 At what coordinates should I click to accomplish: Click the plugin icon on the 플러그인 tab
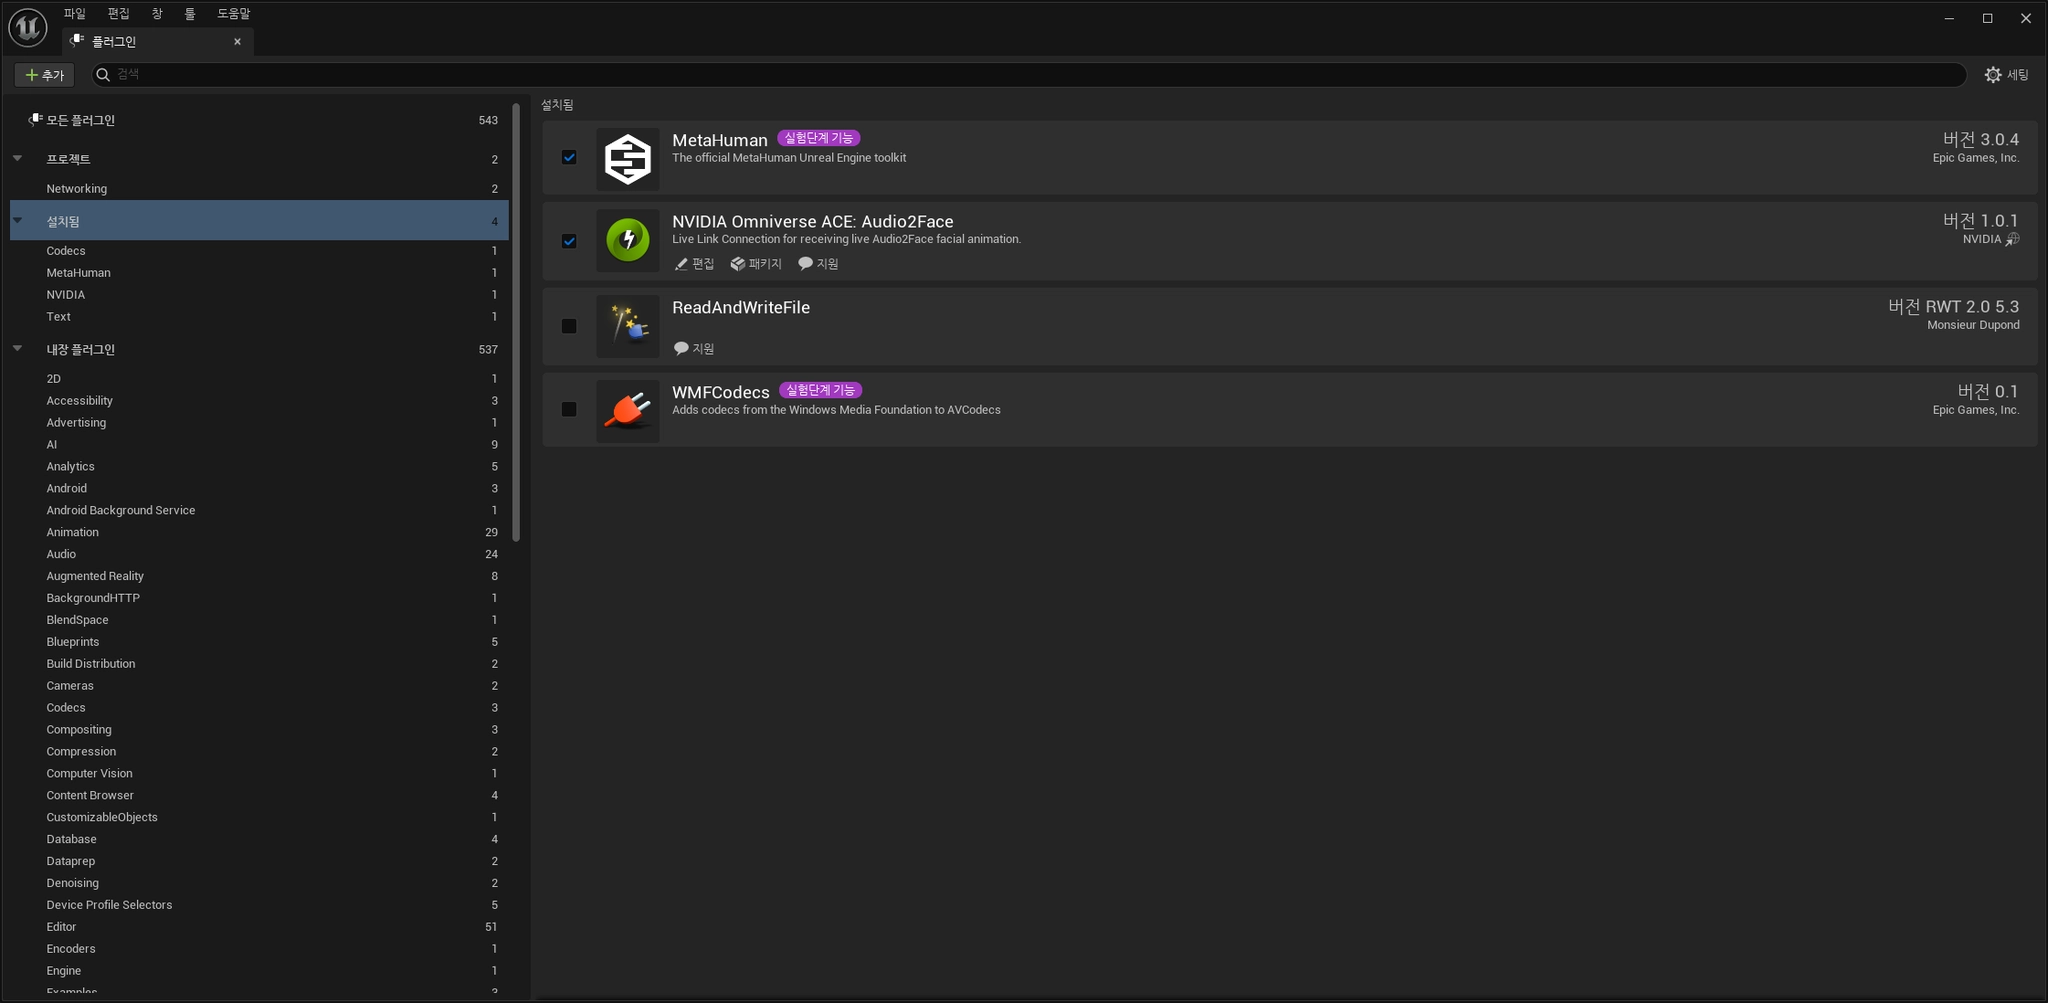77,41
